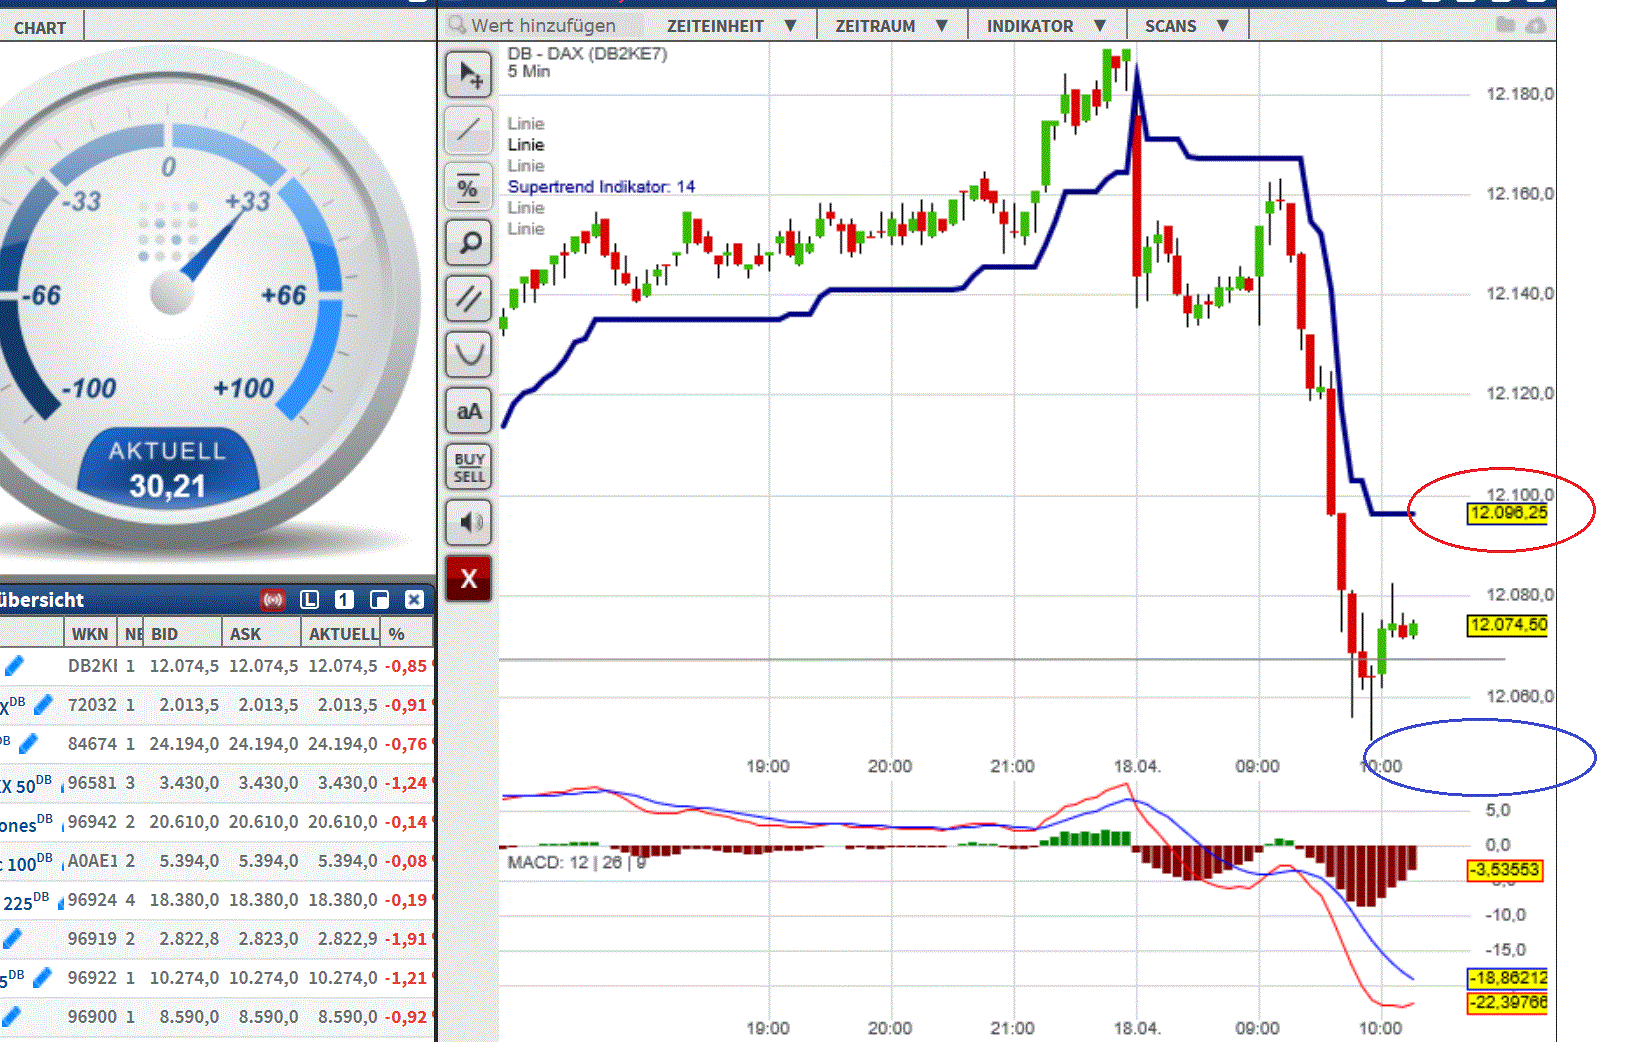Select the parallel channel drawing tool
1638x1042 pixels.
point(468,298)
